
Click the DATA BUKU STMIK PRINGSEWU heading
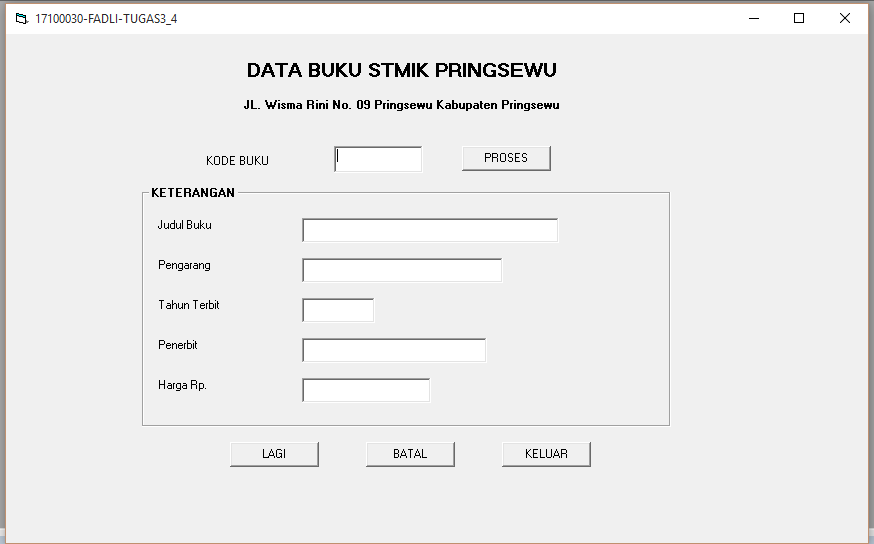point(401,70)
